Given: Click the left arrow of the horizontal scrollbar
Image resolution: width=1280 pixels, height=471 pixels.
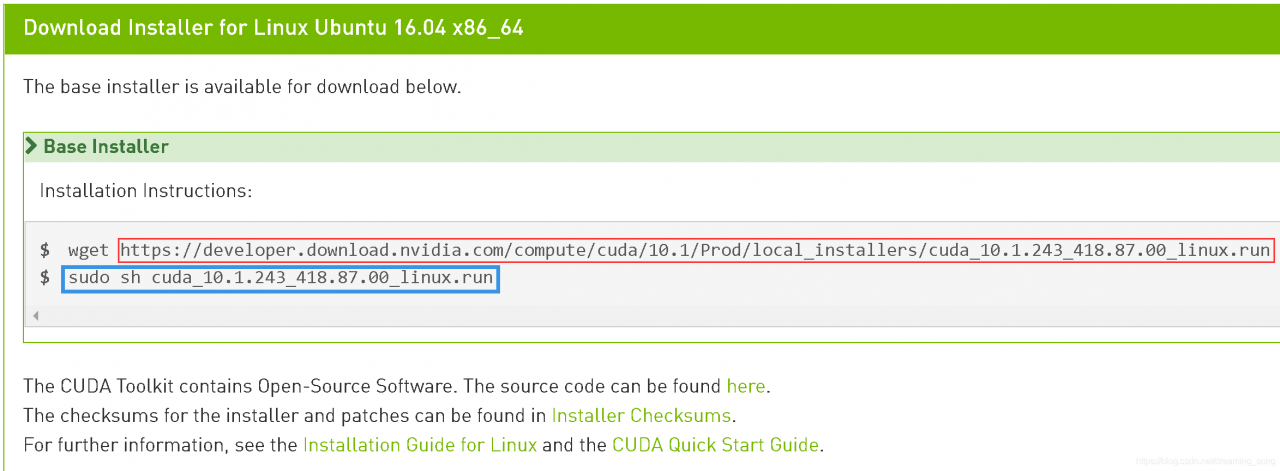Looking at the screenshot, I should [x=35, y=316].
